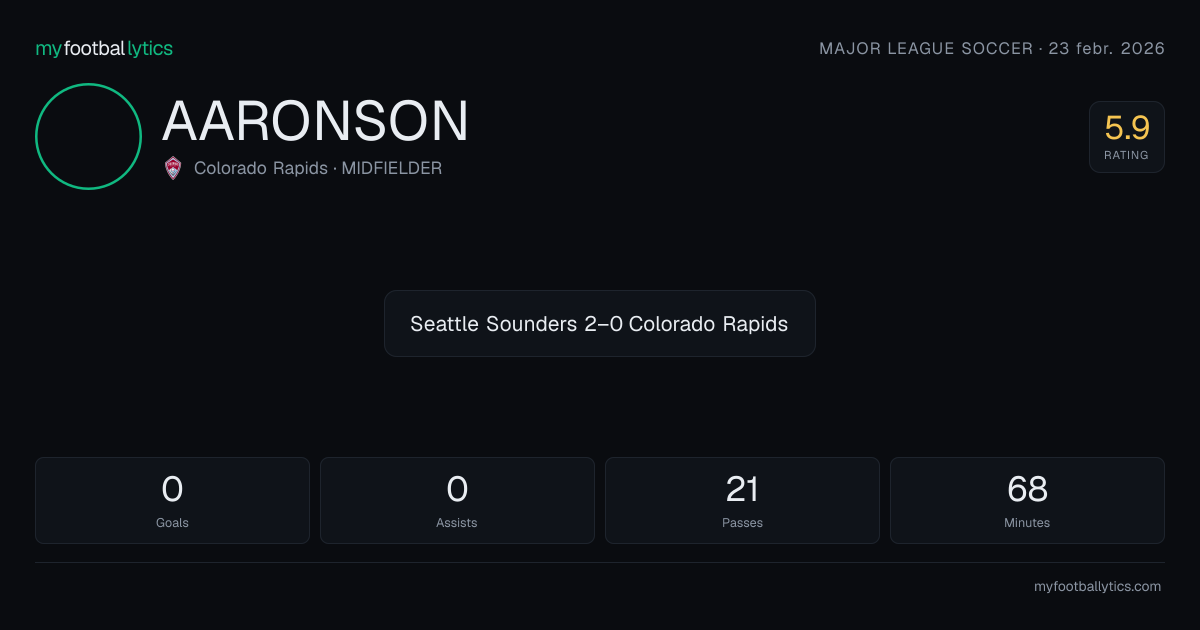This screenshot has height=630, width=1200.
Task: Open the myfootballytics.com footer link
Action: 1098,587
